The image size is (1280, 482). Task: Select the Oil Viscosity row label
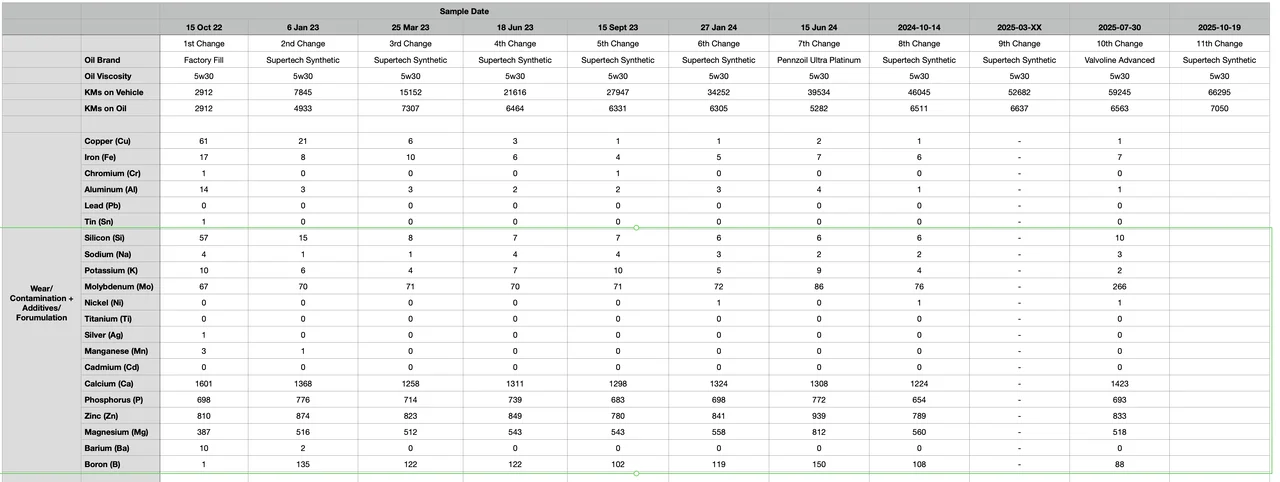(x=108, y=76)
